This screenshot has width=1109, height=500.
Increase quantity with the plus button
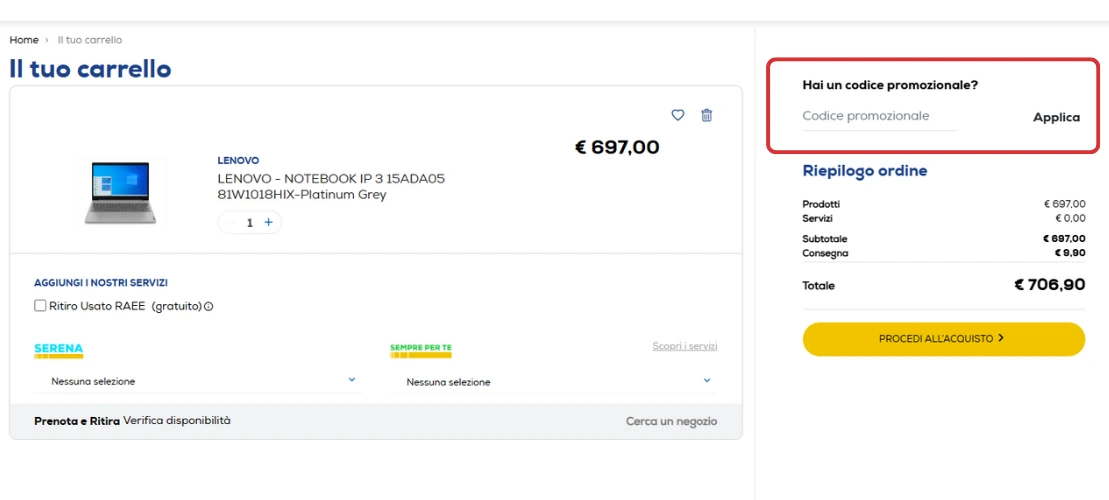coord(269,222)
